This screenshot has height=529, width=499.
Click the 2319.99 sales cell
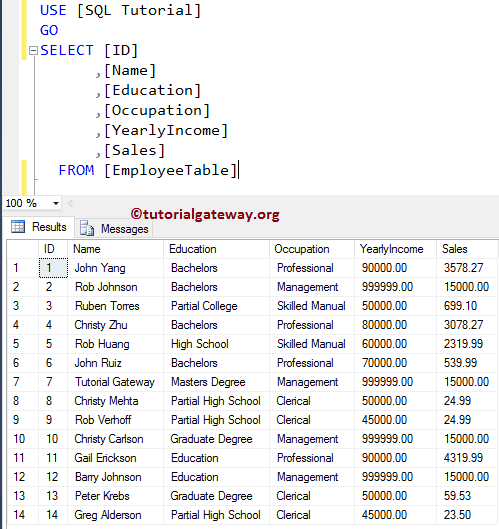[467, 344]
